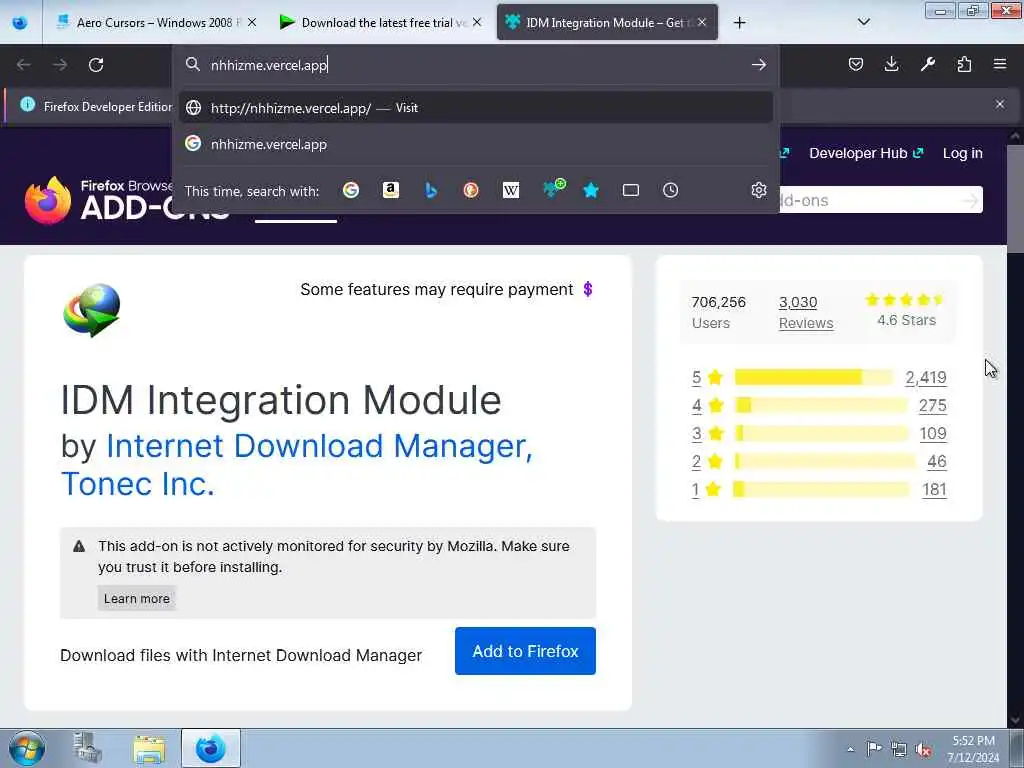Open search settings gear
This screenshot has height=768, width=1024.
pyautogui.click(x=758, y=190)
